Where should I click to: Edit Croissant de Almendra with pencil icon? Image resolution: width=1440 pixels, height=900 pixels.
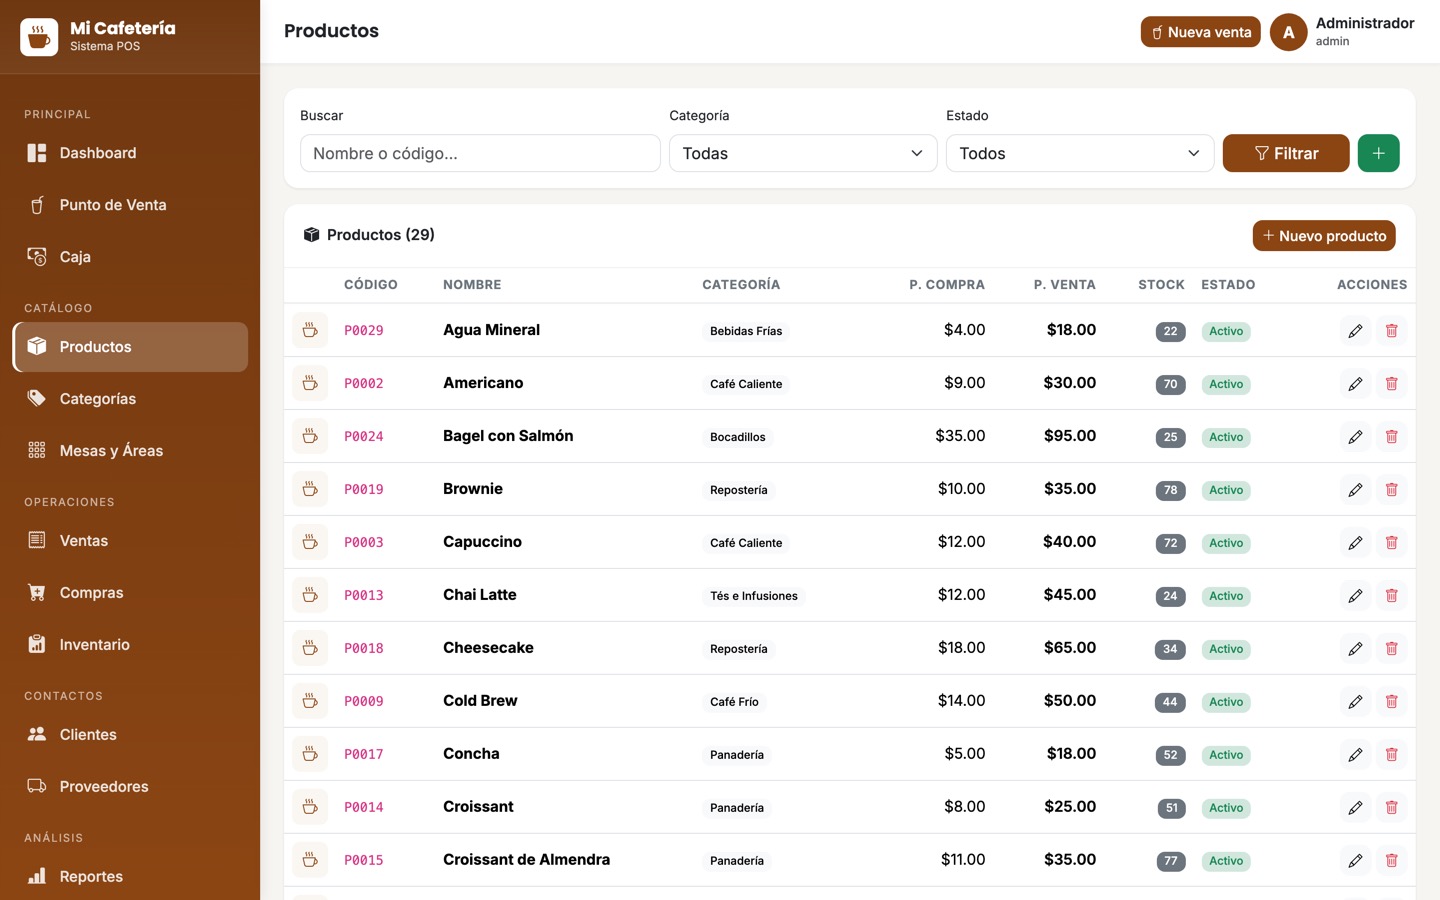point(1355,861)
